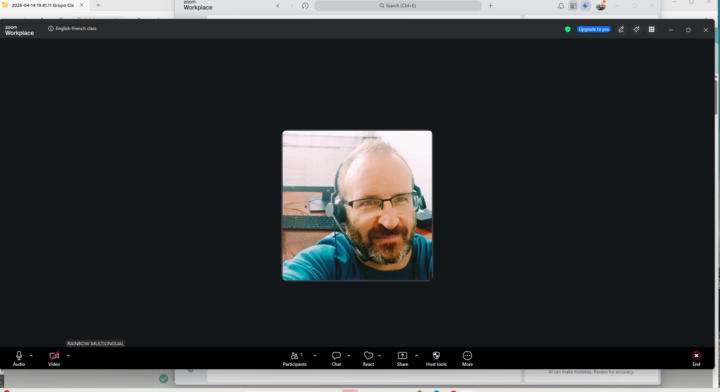Click the RAINBOW MULTILINGUAL name label
720x392 pixels.
tap(96, 343)
